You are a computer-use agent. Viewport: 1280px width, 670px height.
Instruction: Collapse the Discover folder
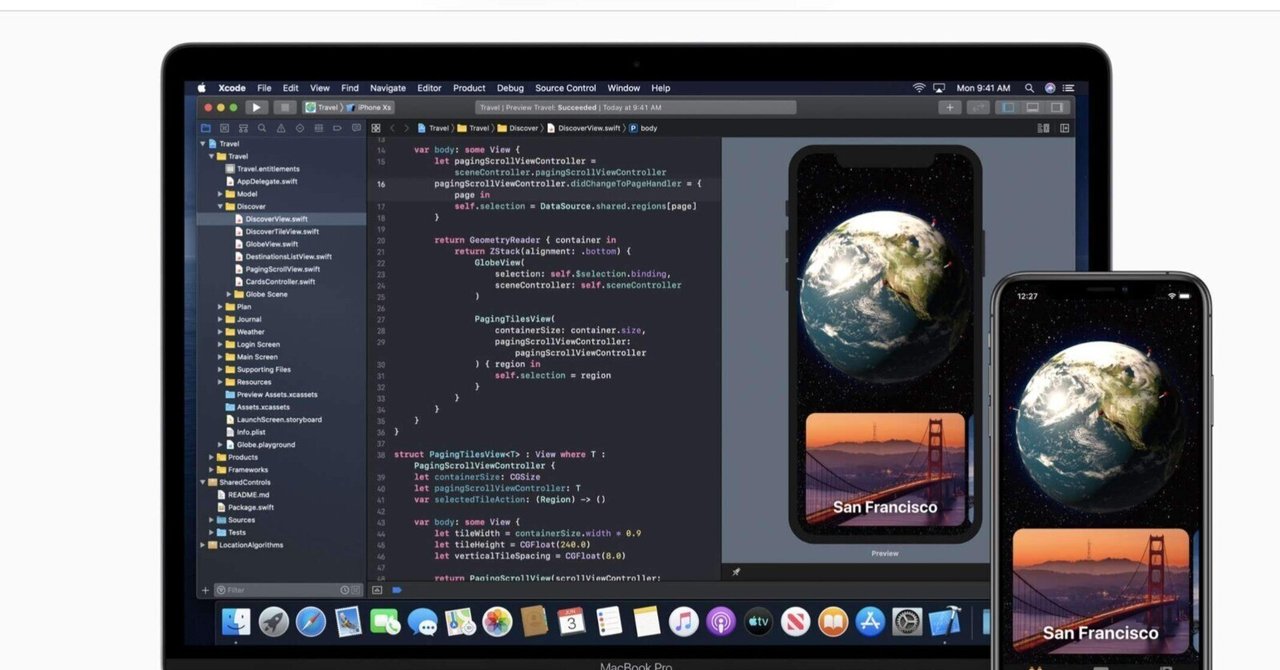click(x=220, y=206)
